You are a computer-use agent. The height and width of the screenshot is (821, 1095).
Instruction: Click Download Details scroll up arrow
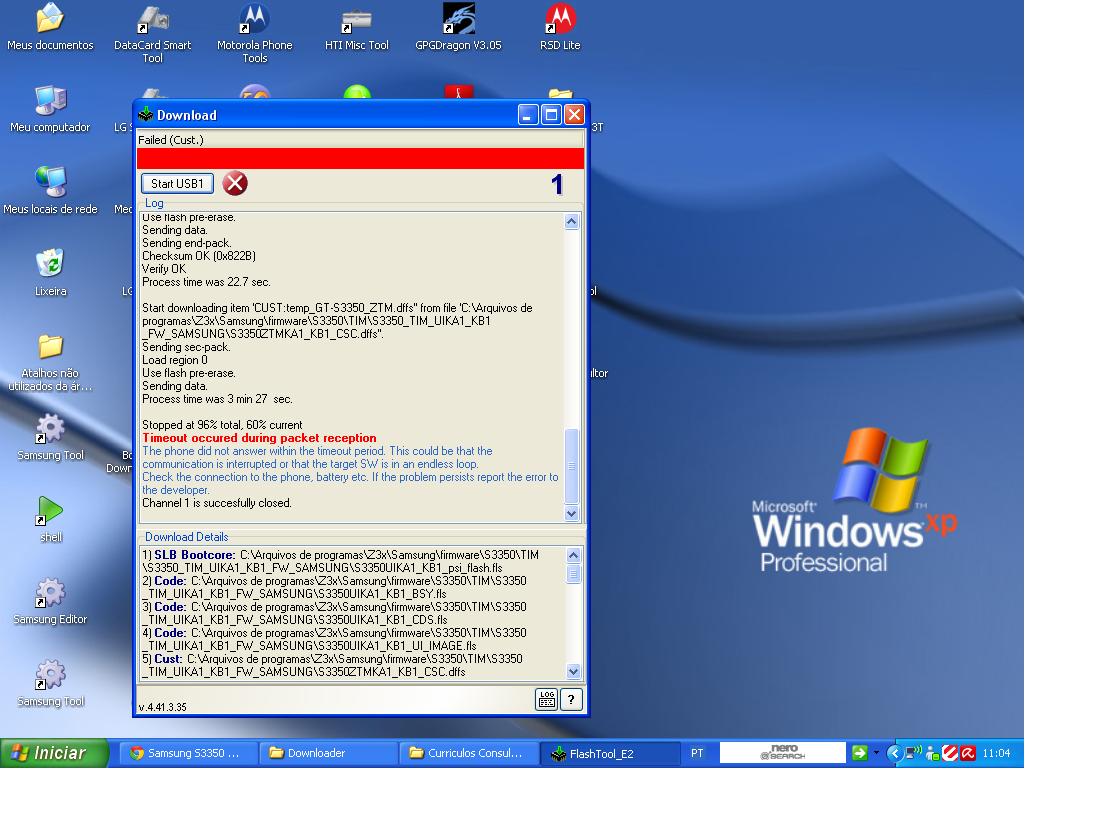tap(573, 555)
